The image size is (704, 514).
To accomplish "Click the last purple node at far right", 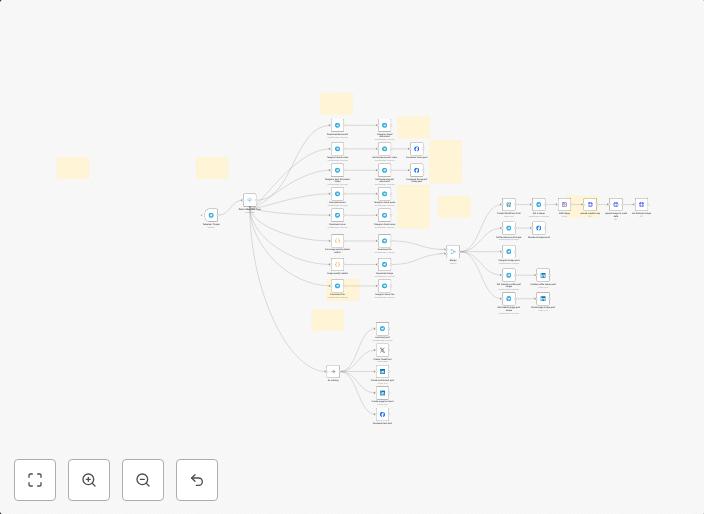I will 641,204.
